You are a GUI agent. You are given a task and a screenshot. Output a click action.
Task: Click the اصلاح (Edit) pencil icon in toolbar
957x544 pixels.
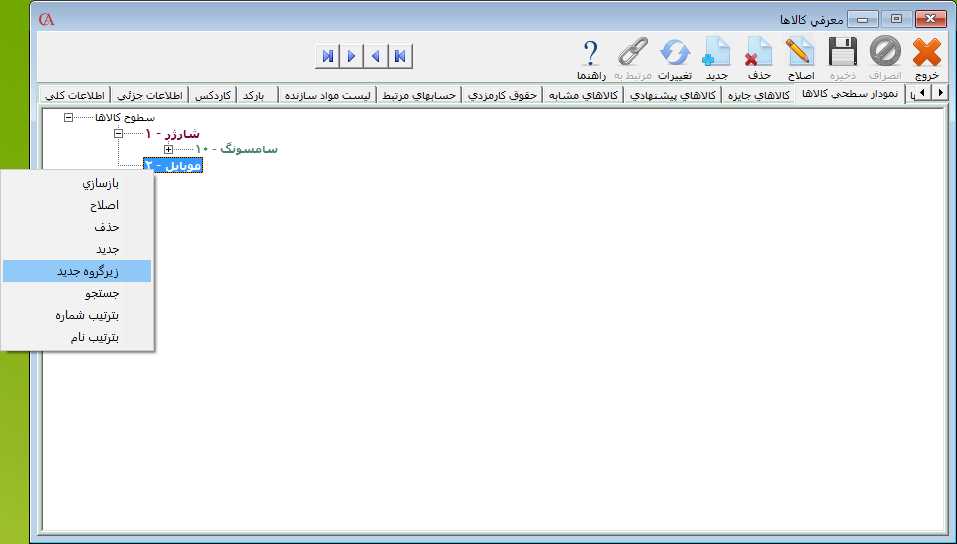pos(800,56)
